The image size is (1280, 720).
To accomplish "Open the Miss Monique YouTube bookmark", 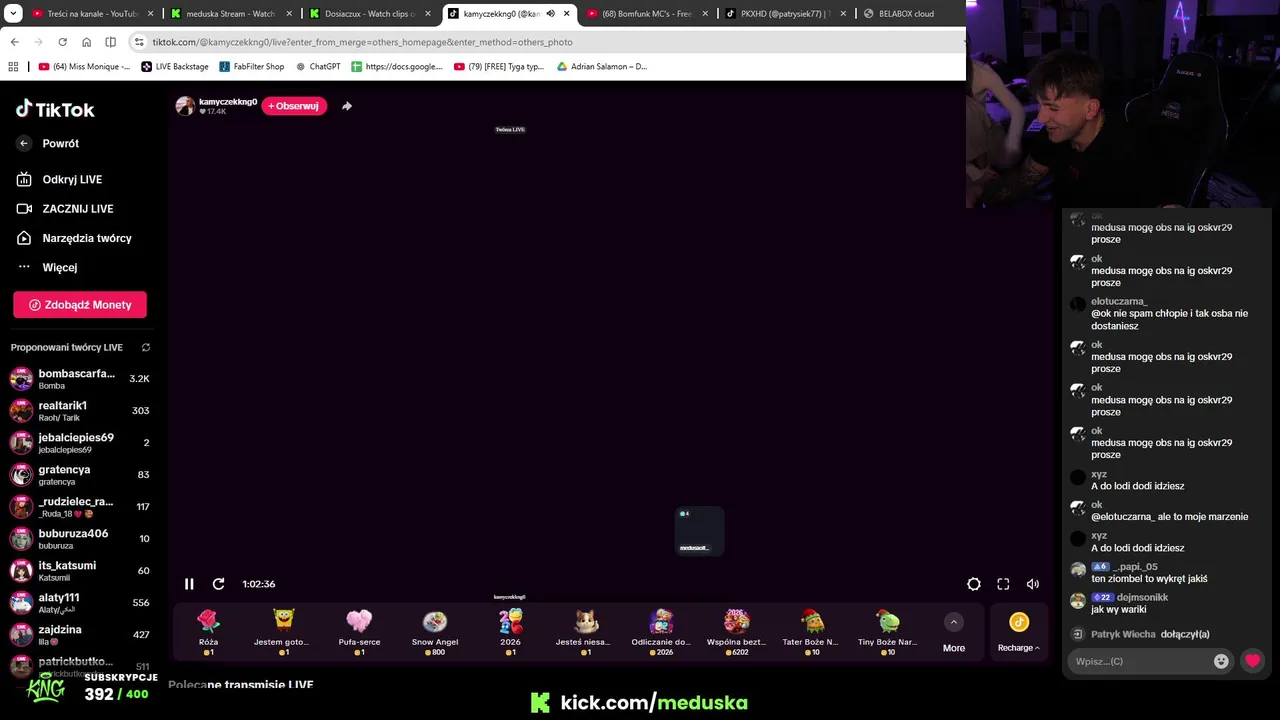I will click(84, 67).
